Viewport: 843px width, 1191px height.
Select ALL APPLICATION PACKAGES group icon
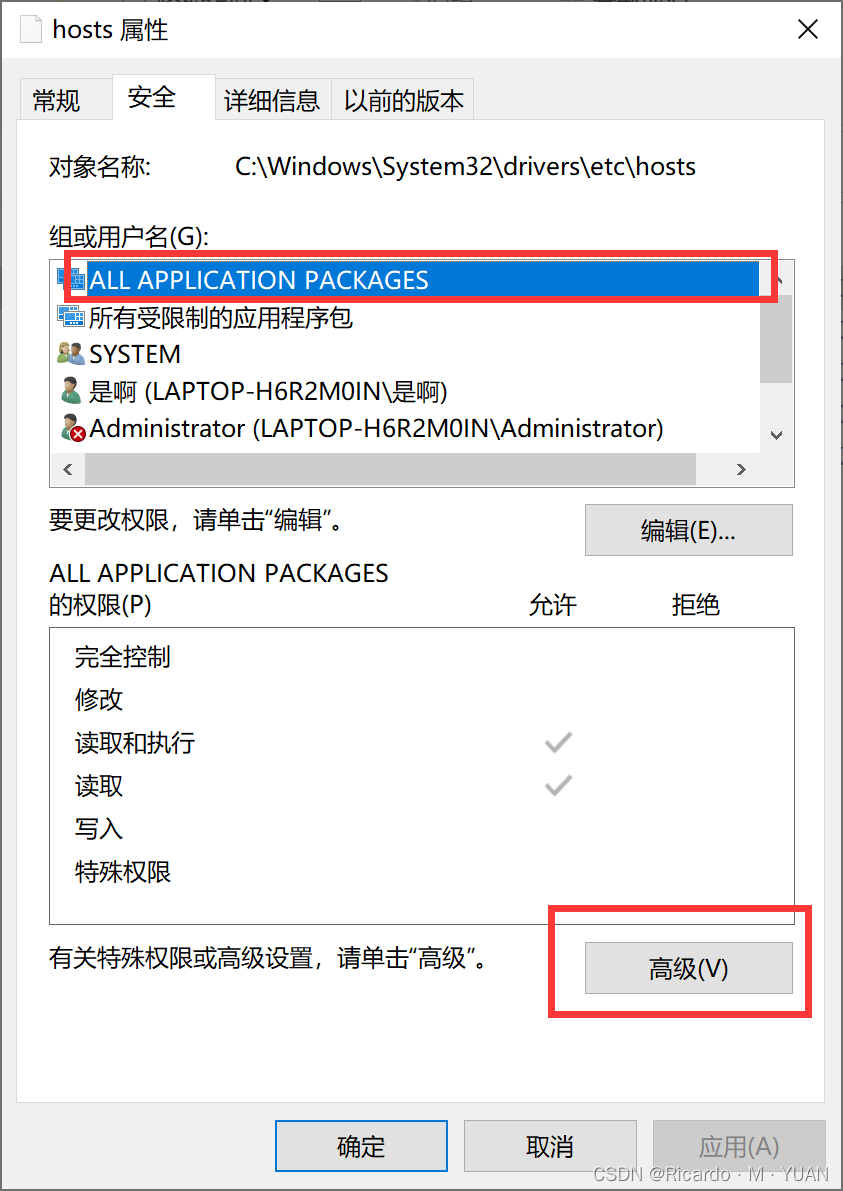pos(71,280)
